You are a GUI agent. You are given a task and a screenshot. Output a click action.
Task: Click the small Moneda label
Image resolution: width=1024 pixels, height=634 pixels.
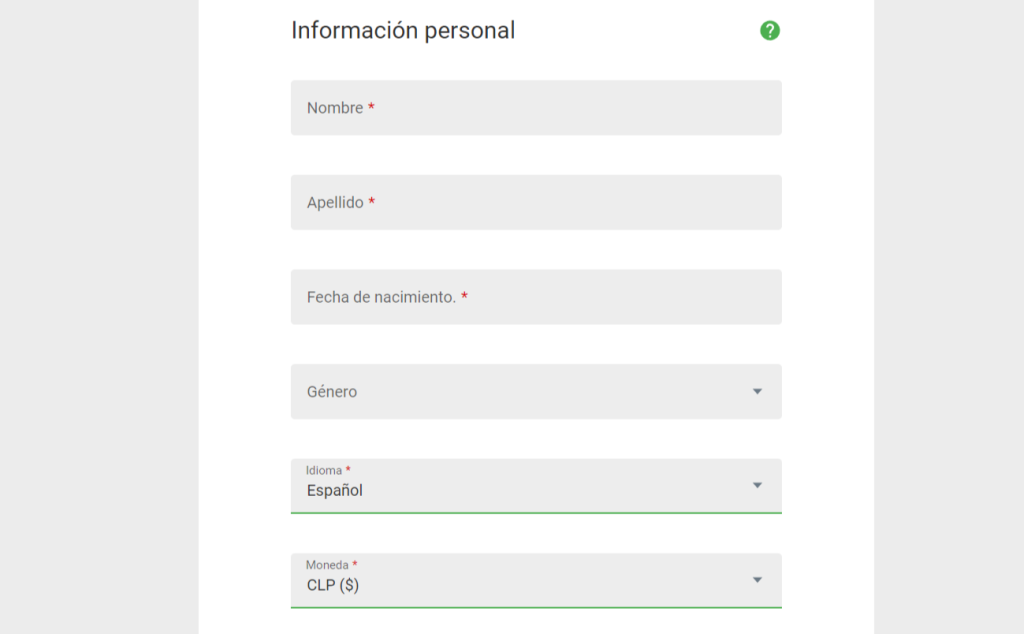pyautogui.click(x=327, y=565)
